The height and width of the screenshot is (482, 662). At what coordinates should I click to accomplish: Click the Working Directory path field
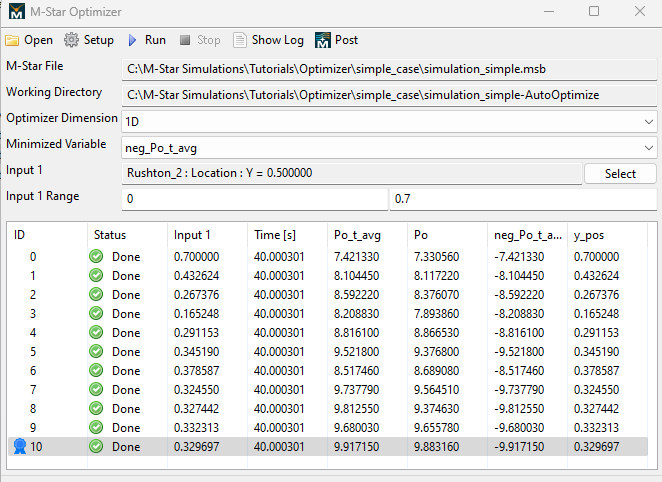pos(389,95)
